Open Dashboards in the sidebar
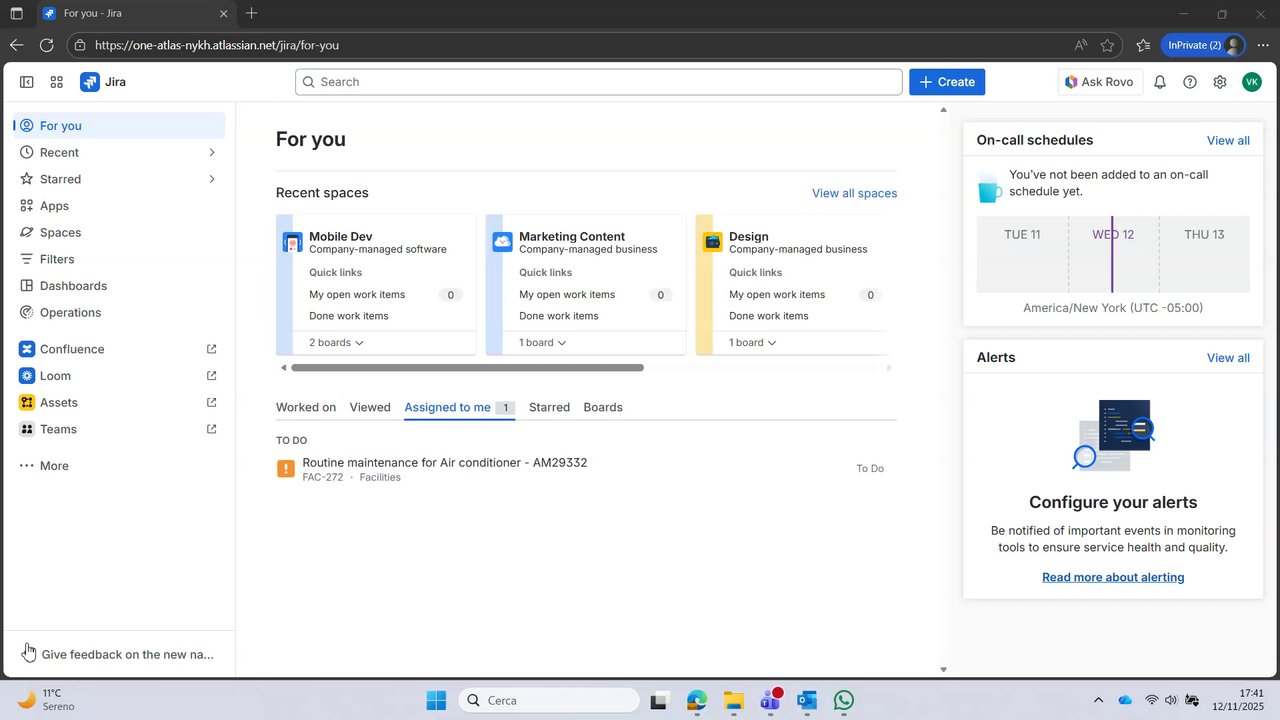The image size is (1280, 720). (119, 285)
